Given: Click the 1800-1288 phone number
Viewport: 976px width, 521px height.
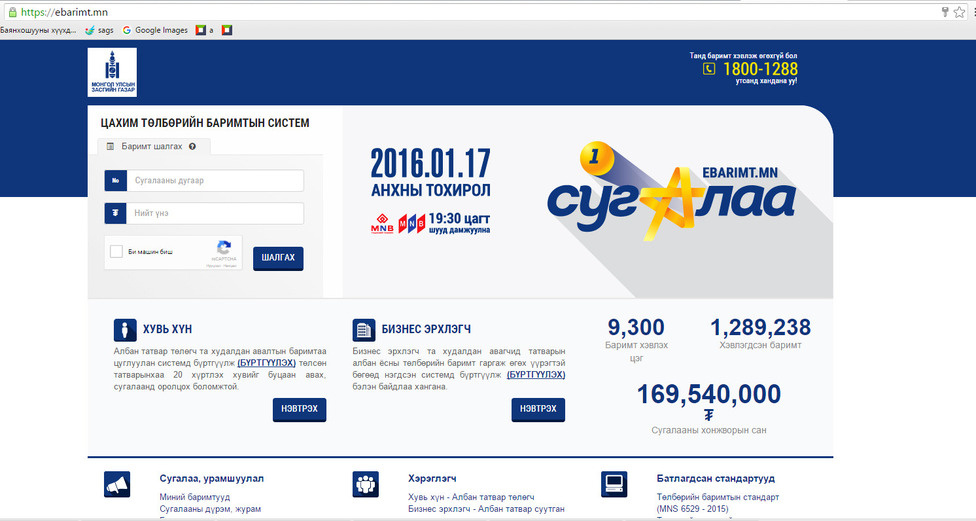Looking at the screenshot, I should [760, 69].
